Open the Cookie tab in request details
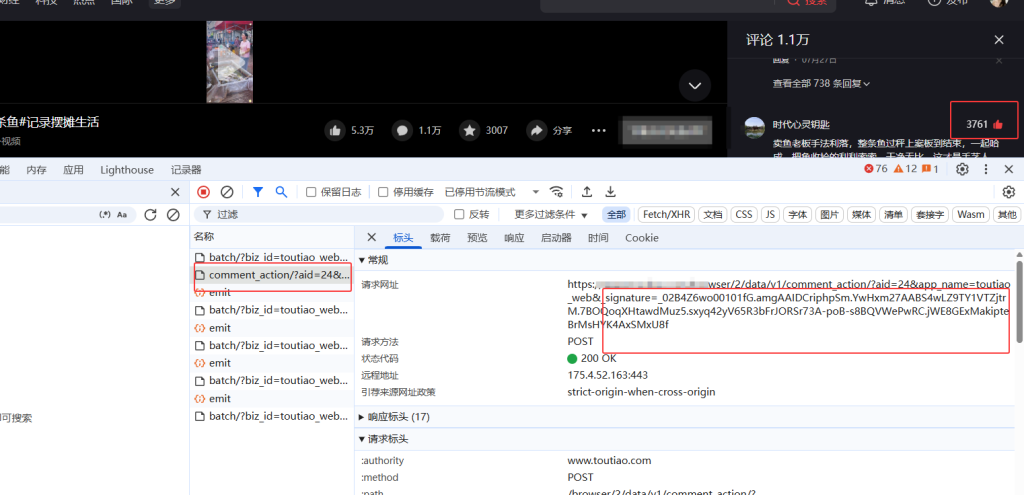Image resolution: width=1024 pixels, height=495 pixels. [642, 238]
